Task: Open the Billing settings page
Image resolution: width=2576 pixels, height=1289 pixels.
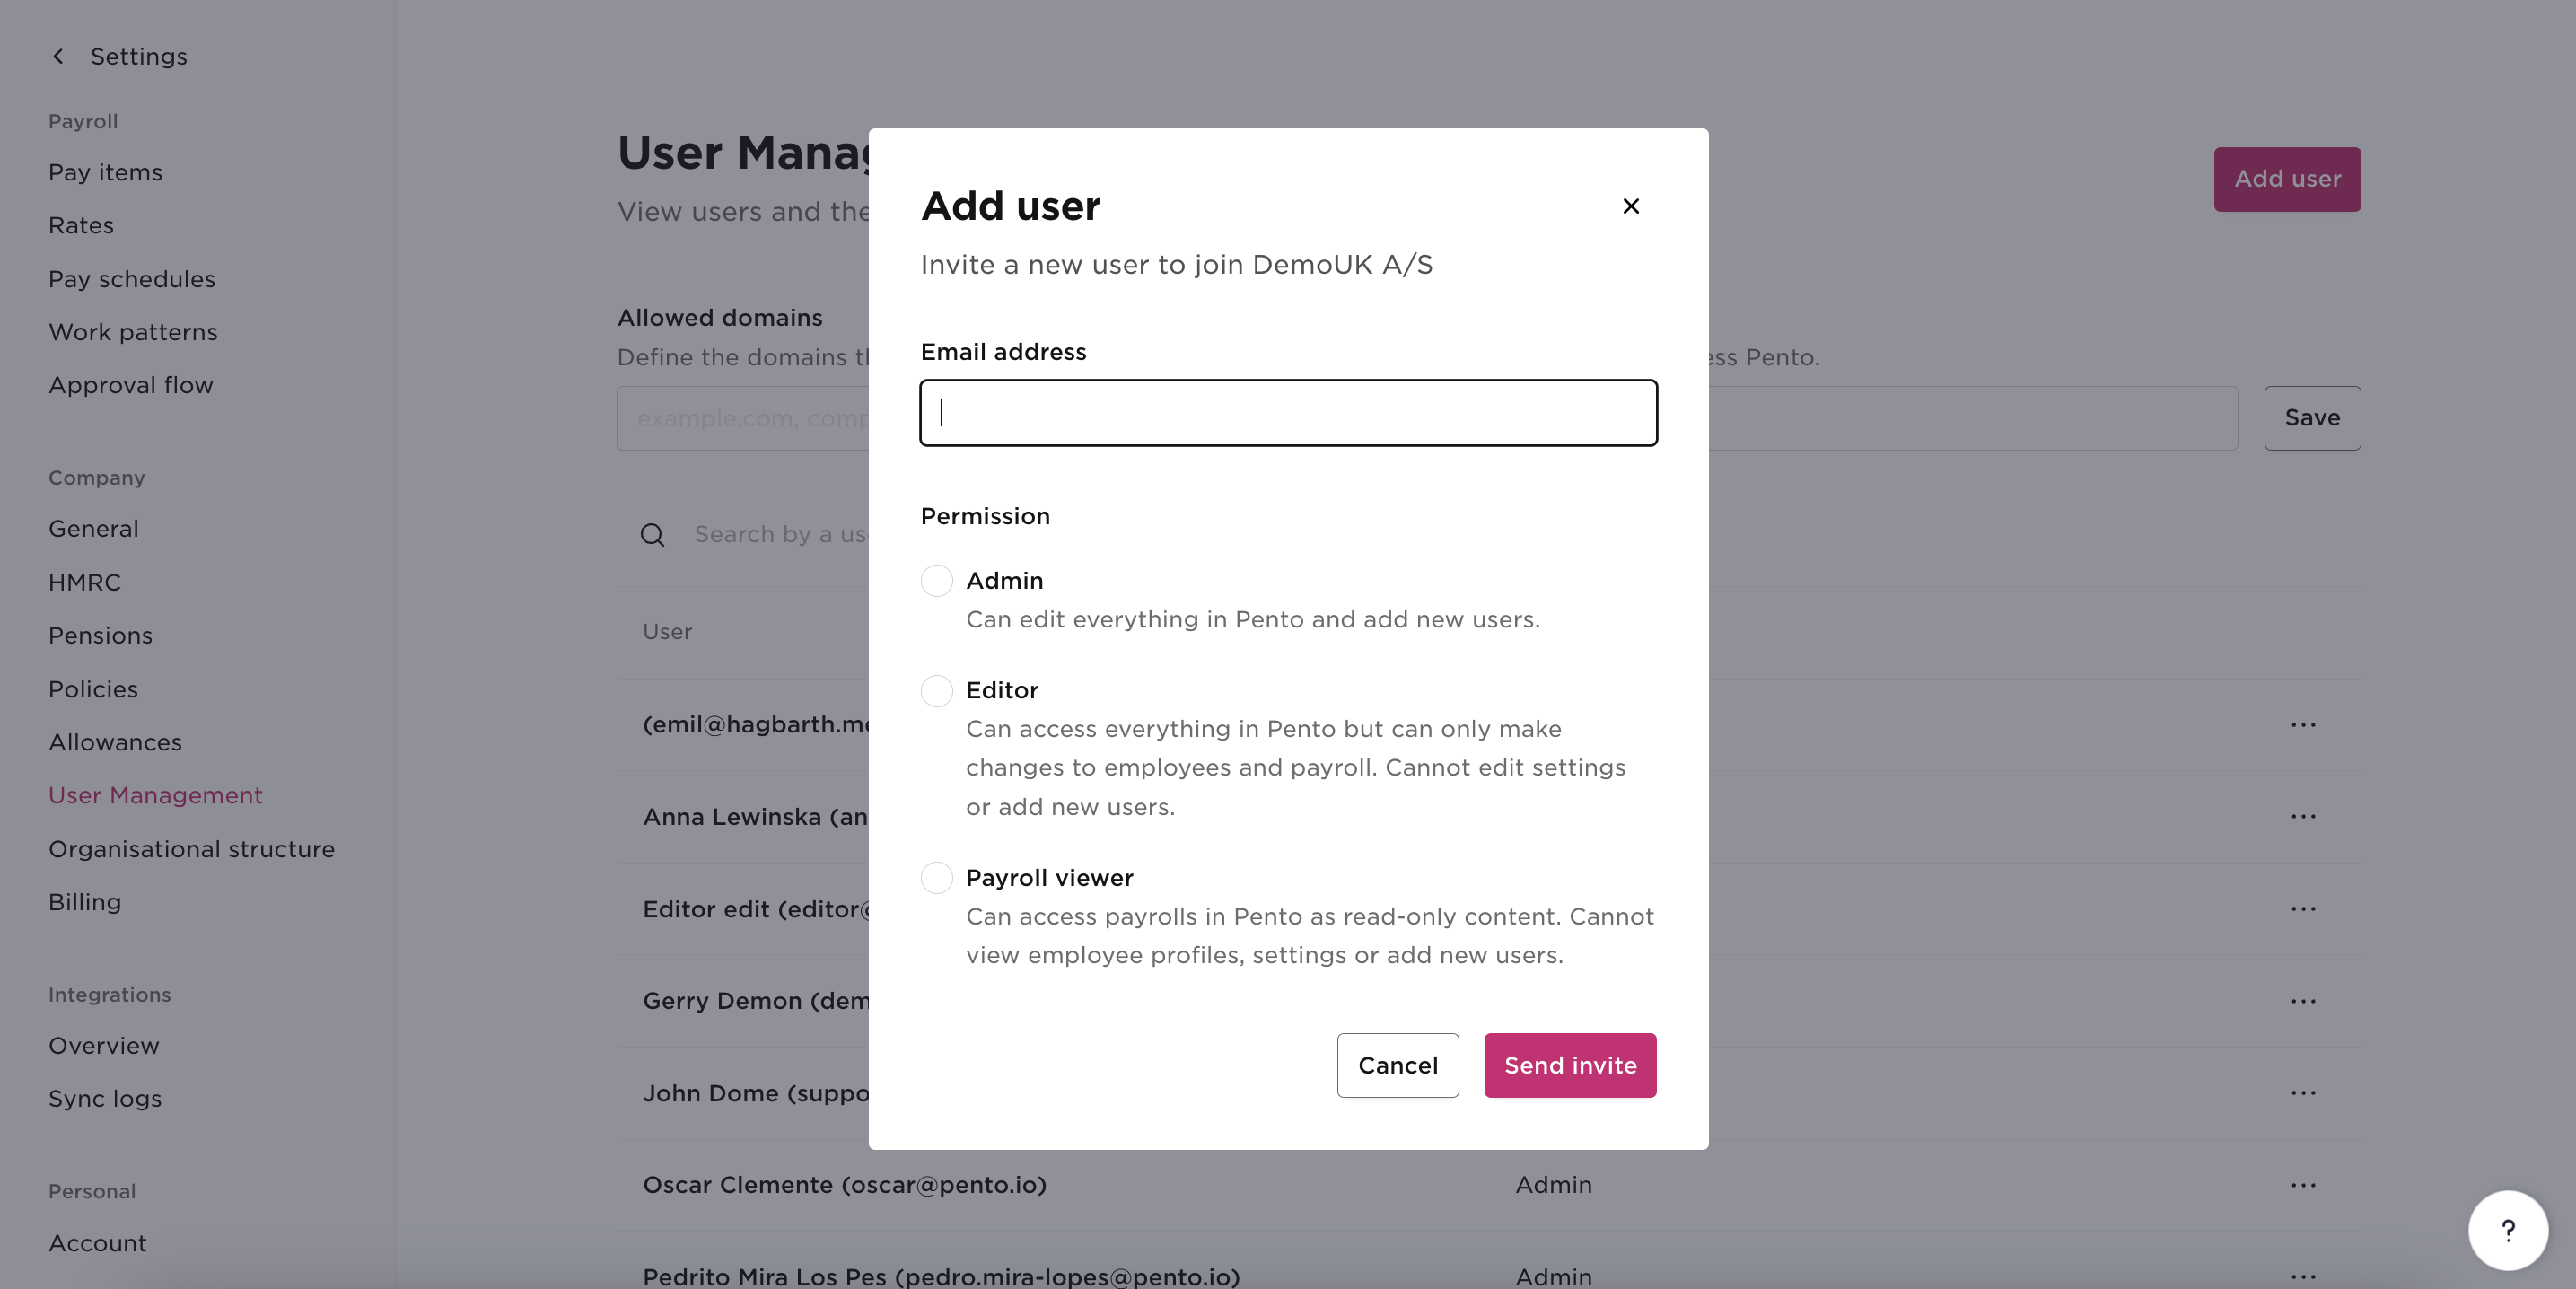Action: 84,901
